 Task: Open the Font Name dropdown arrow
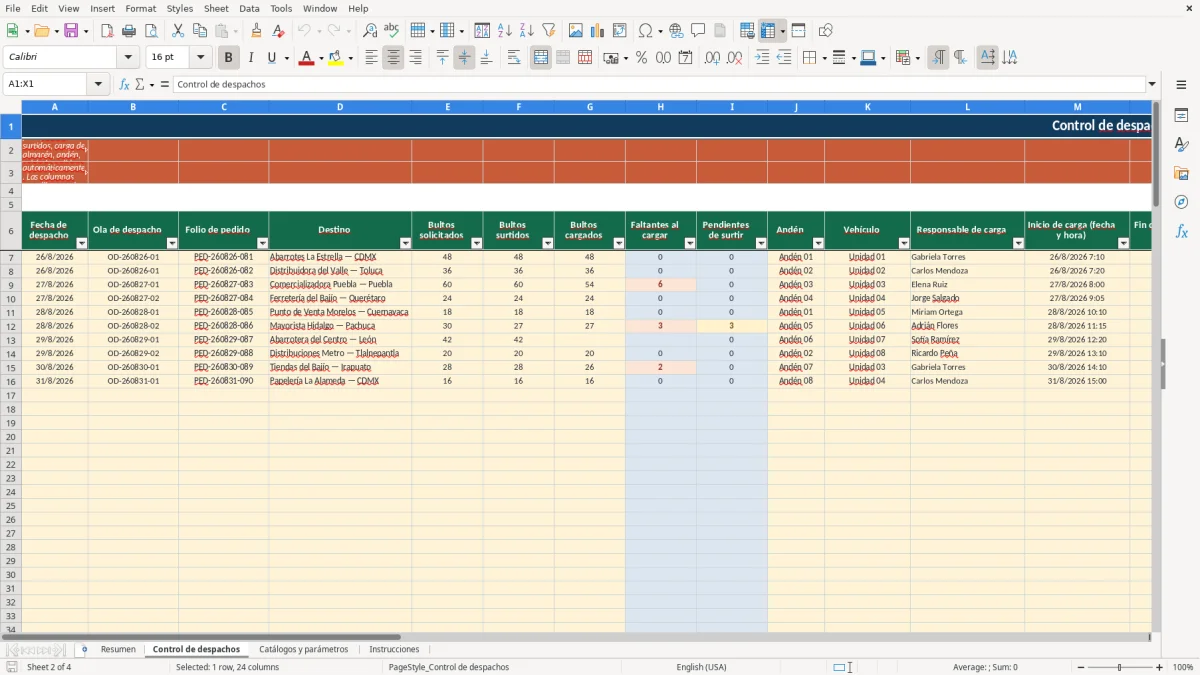(128, 58)
